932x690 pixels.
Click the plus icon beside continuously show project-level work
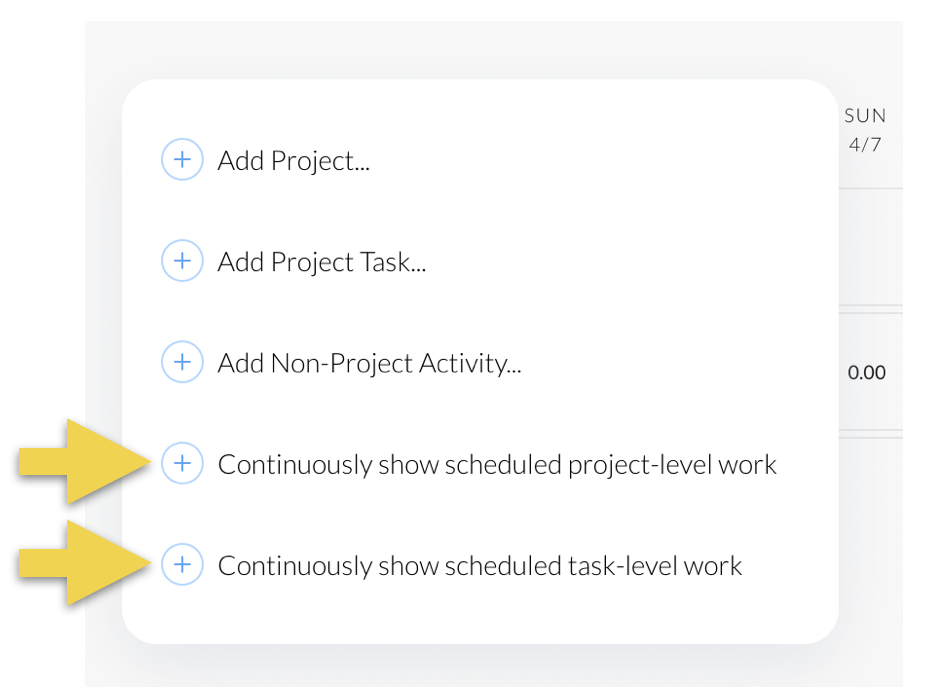tap(182, 463)
